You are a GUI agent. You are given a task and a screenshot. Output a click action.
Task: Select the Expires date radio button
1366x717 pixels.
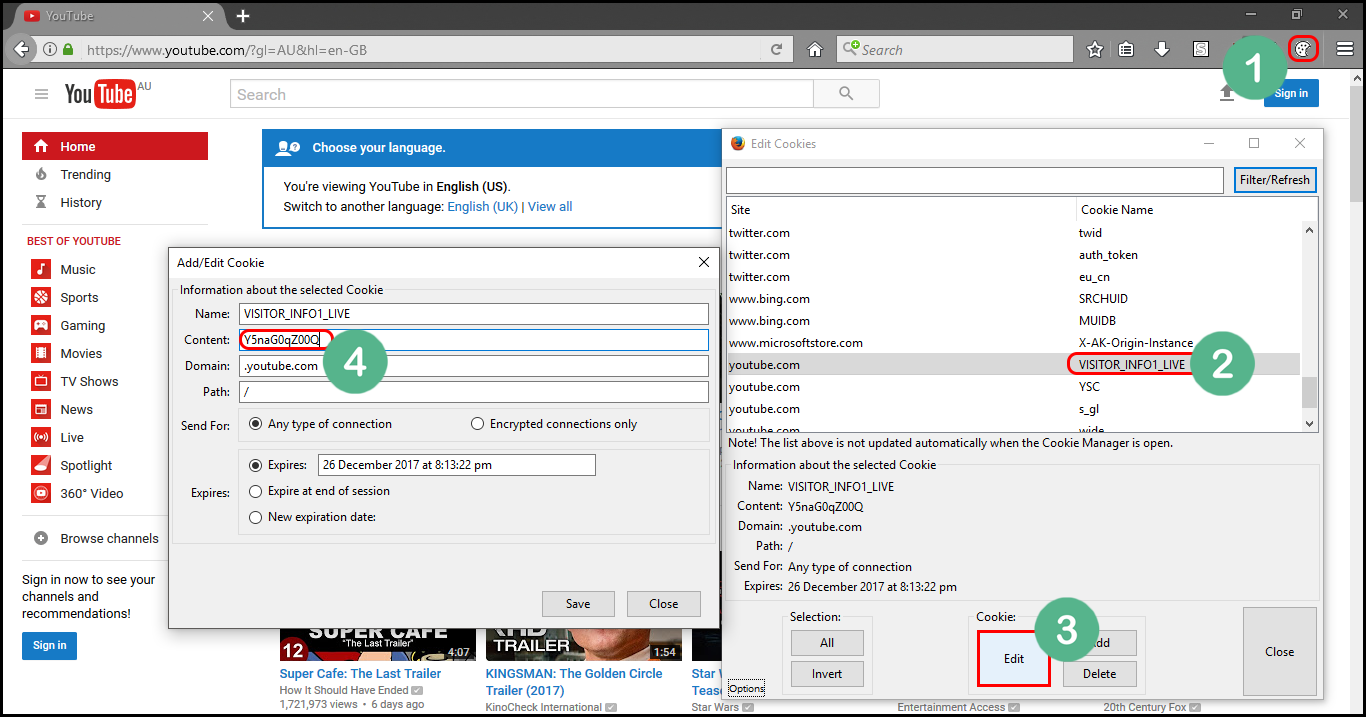point(256,465)
